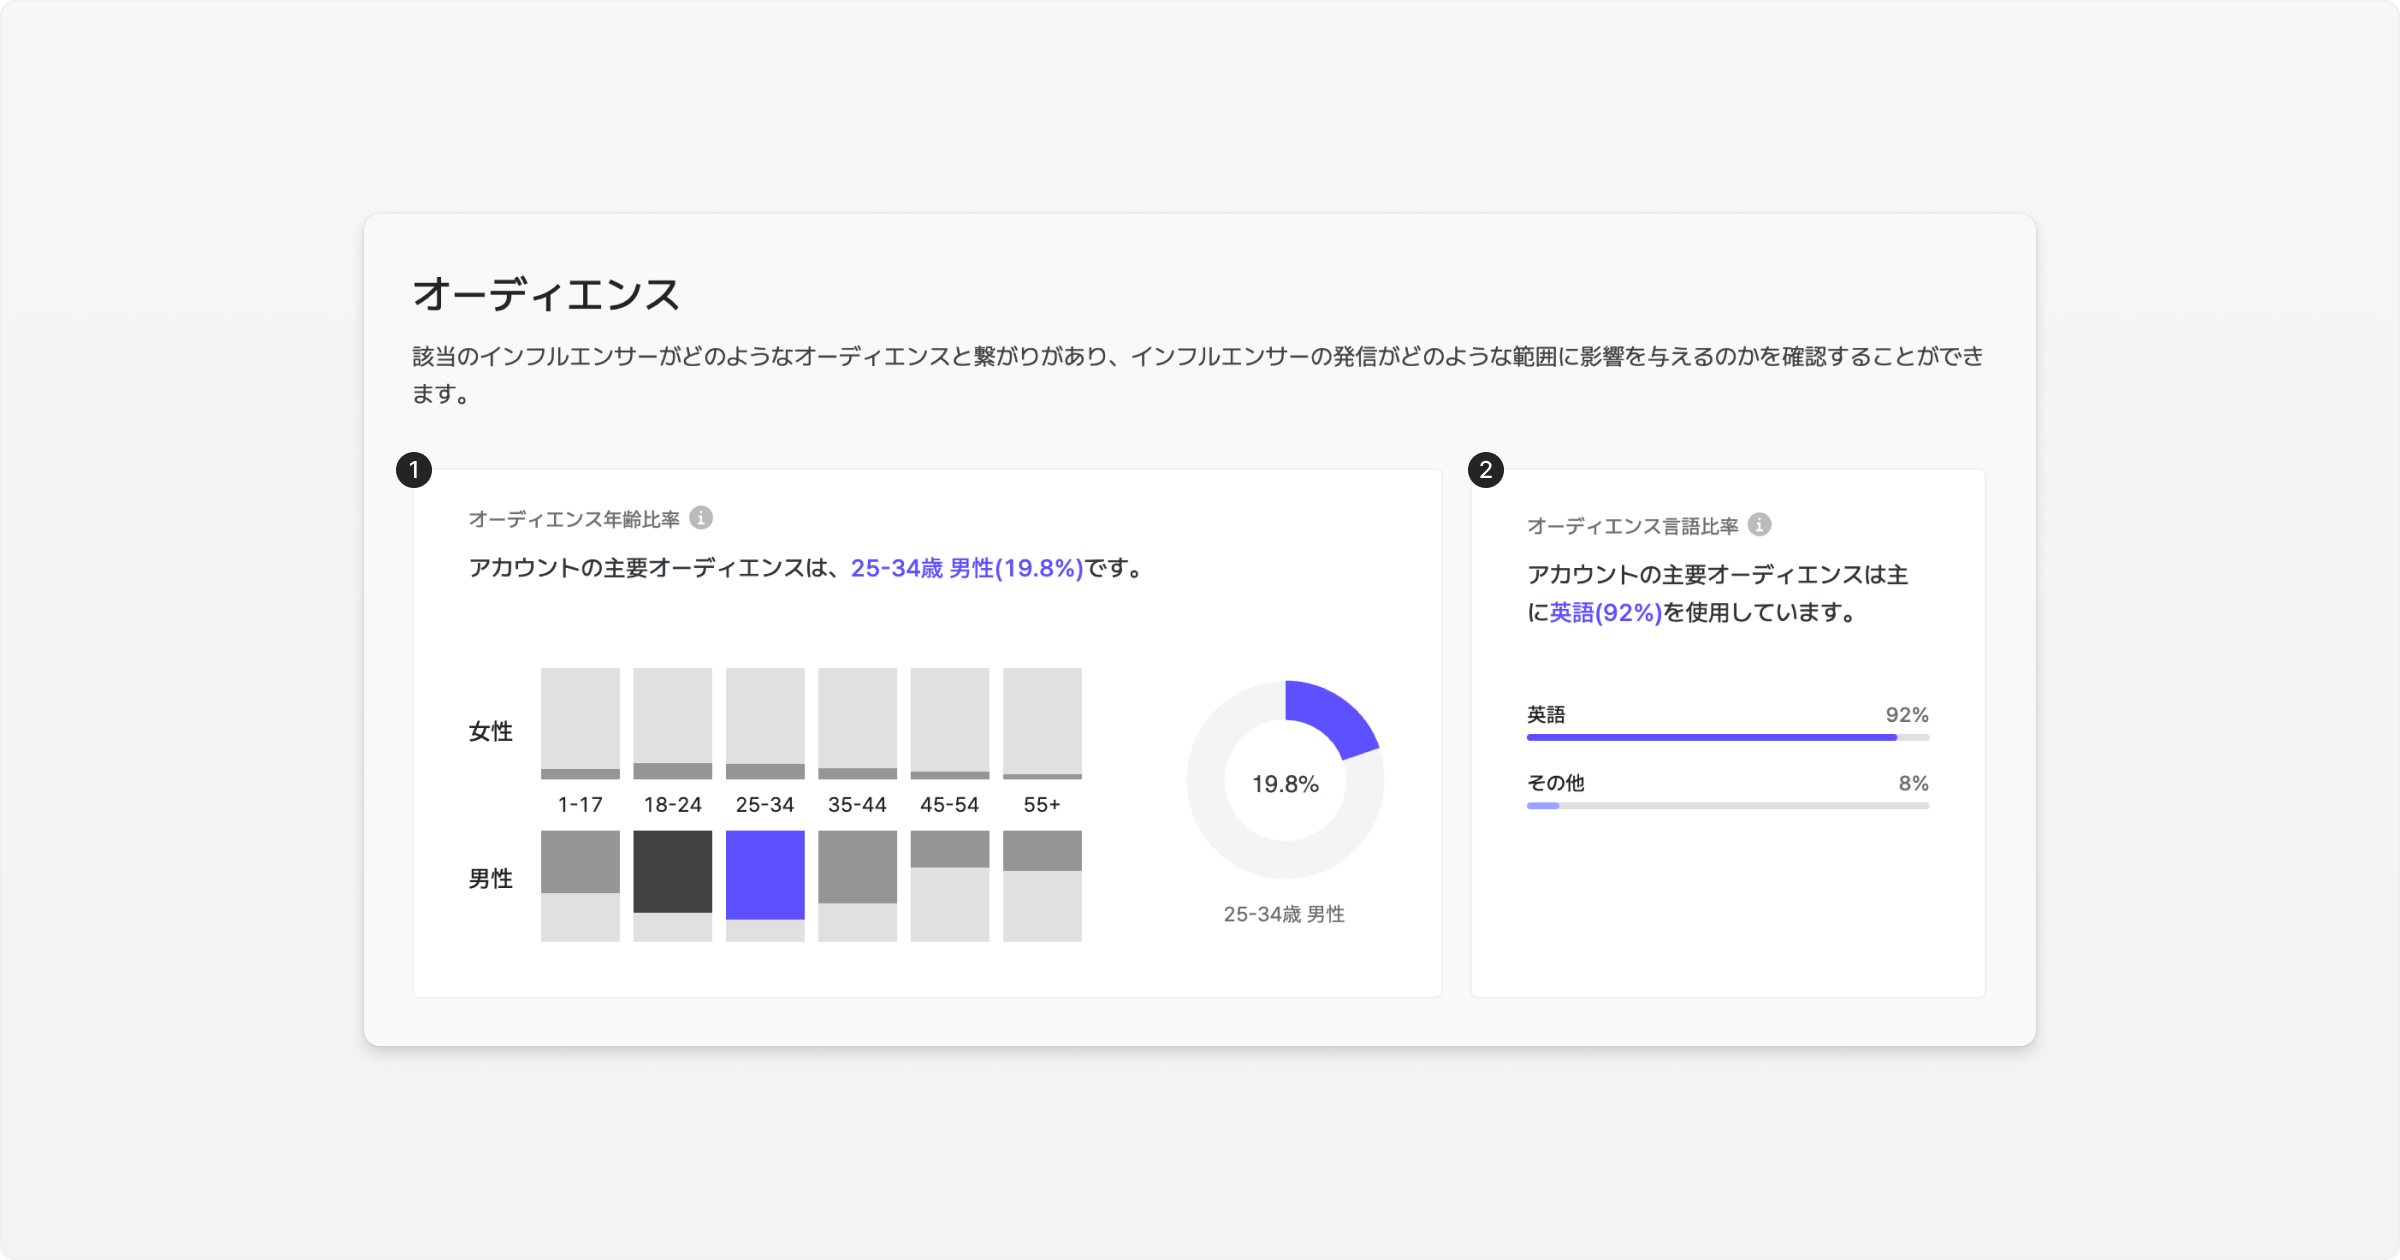Click the blue donut chart segment

point(1333,717)
